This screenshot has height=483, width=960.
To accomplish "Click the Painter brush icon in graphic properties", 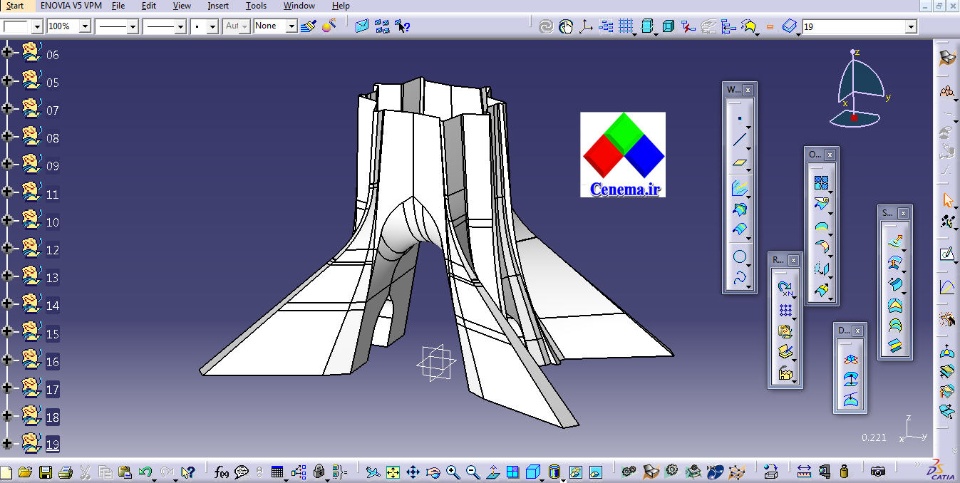I will point(308,26).
